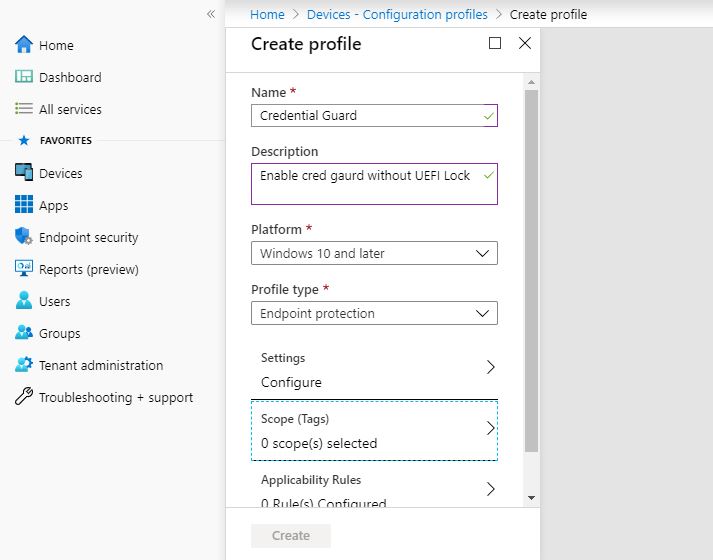Open Apps via the grid icon
Image resolution: width=713 pixels, height=560 pixels.
coord(24,205)
